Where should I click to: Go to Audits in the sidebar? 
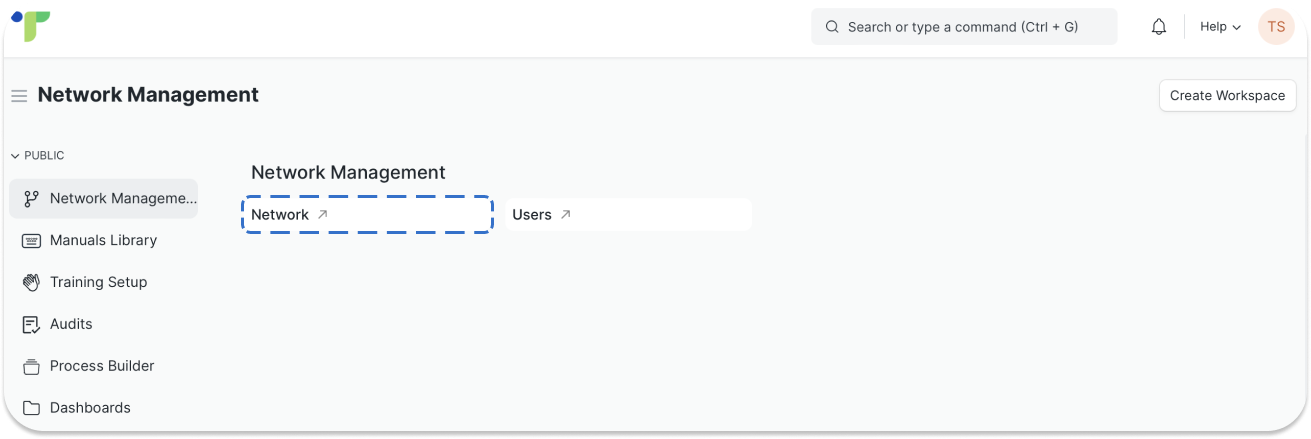click(x=71, y=324)
